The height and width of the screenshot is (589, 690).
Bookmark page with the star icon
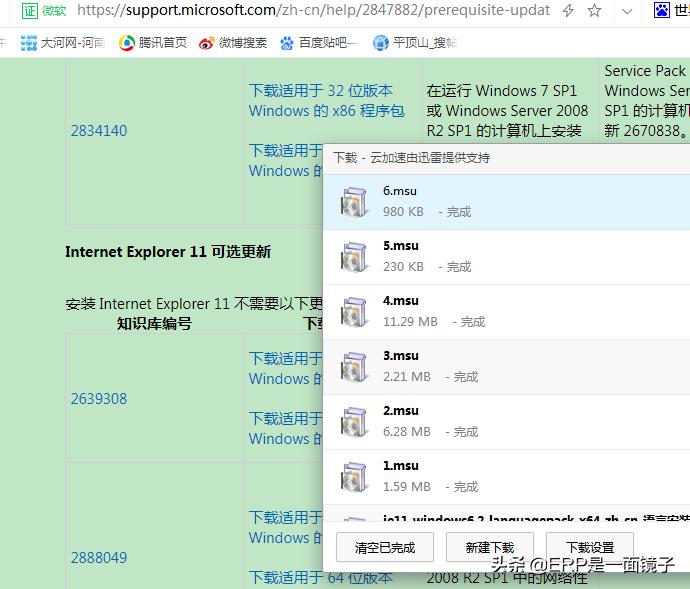(x=594, y=10)
